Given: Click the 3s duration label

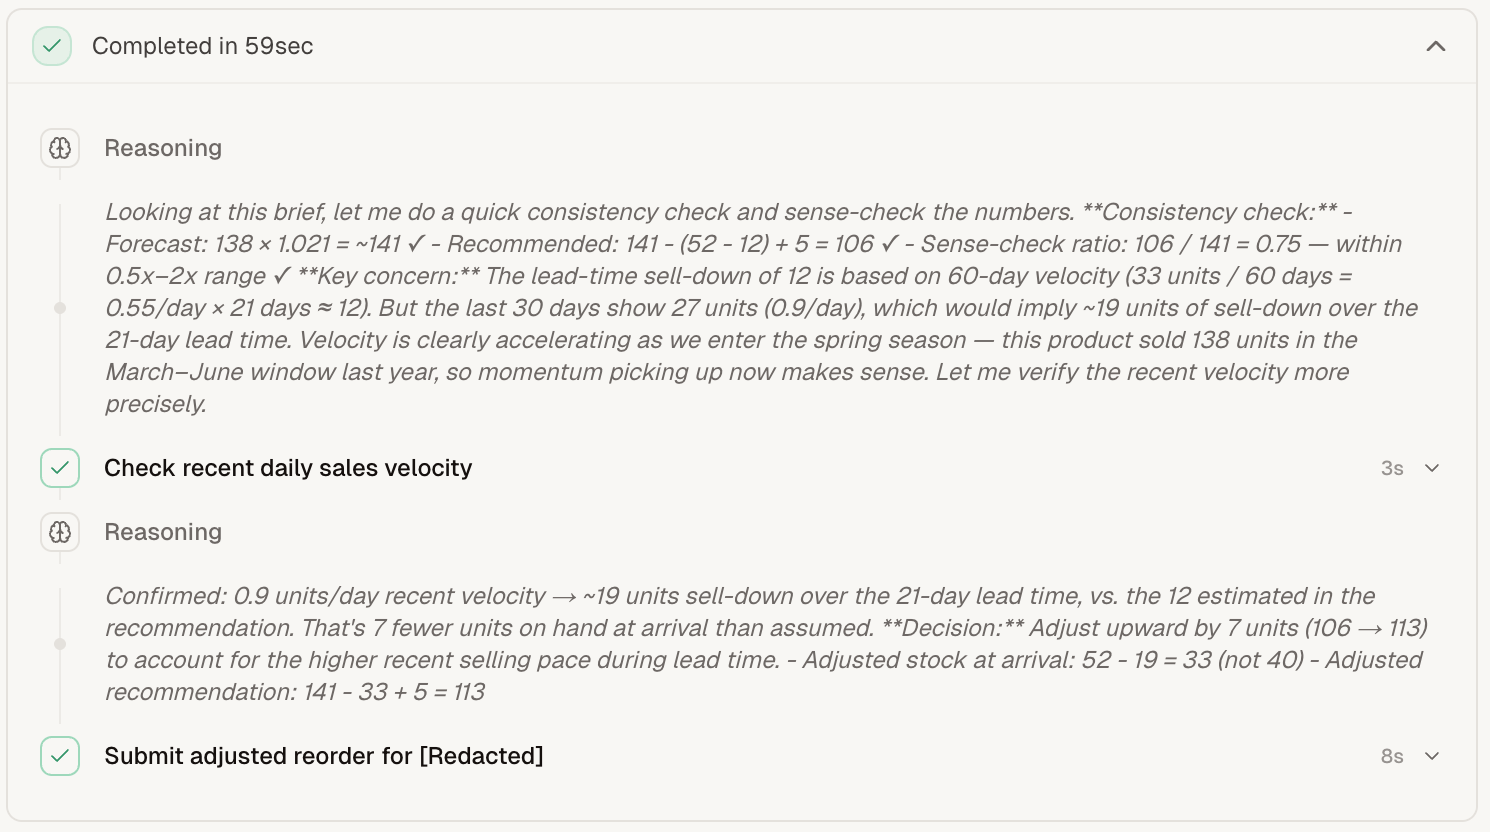Looking at the screenshot, I should pyautogui.click(x=1391, y=468).
